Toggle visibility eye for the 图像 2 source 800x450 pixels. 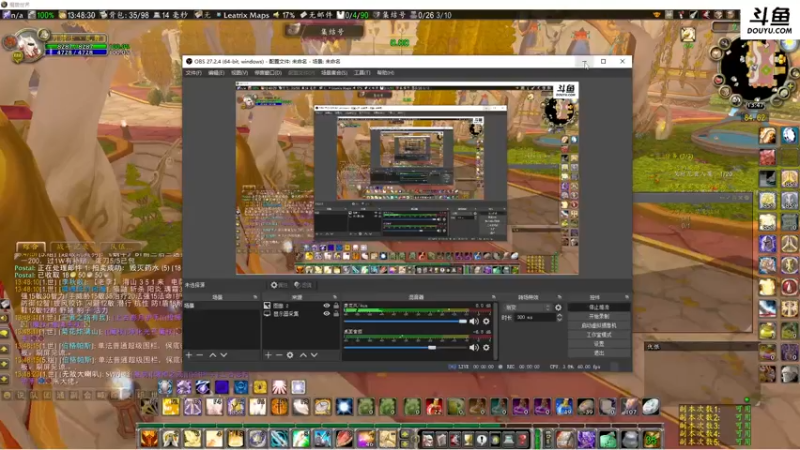click(x=327, y=306)
